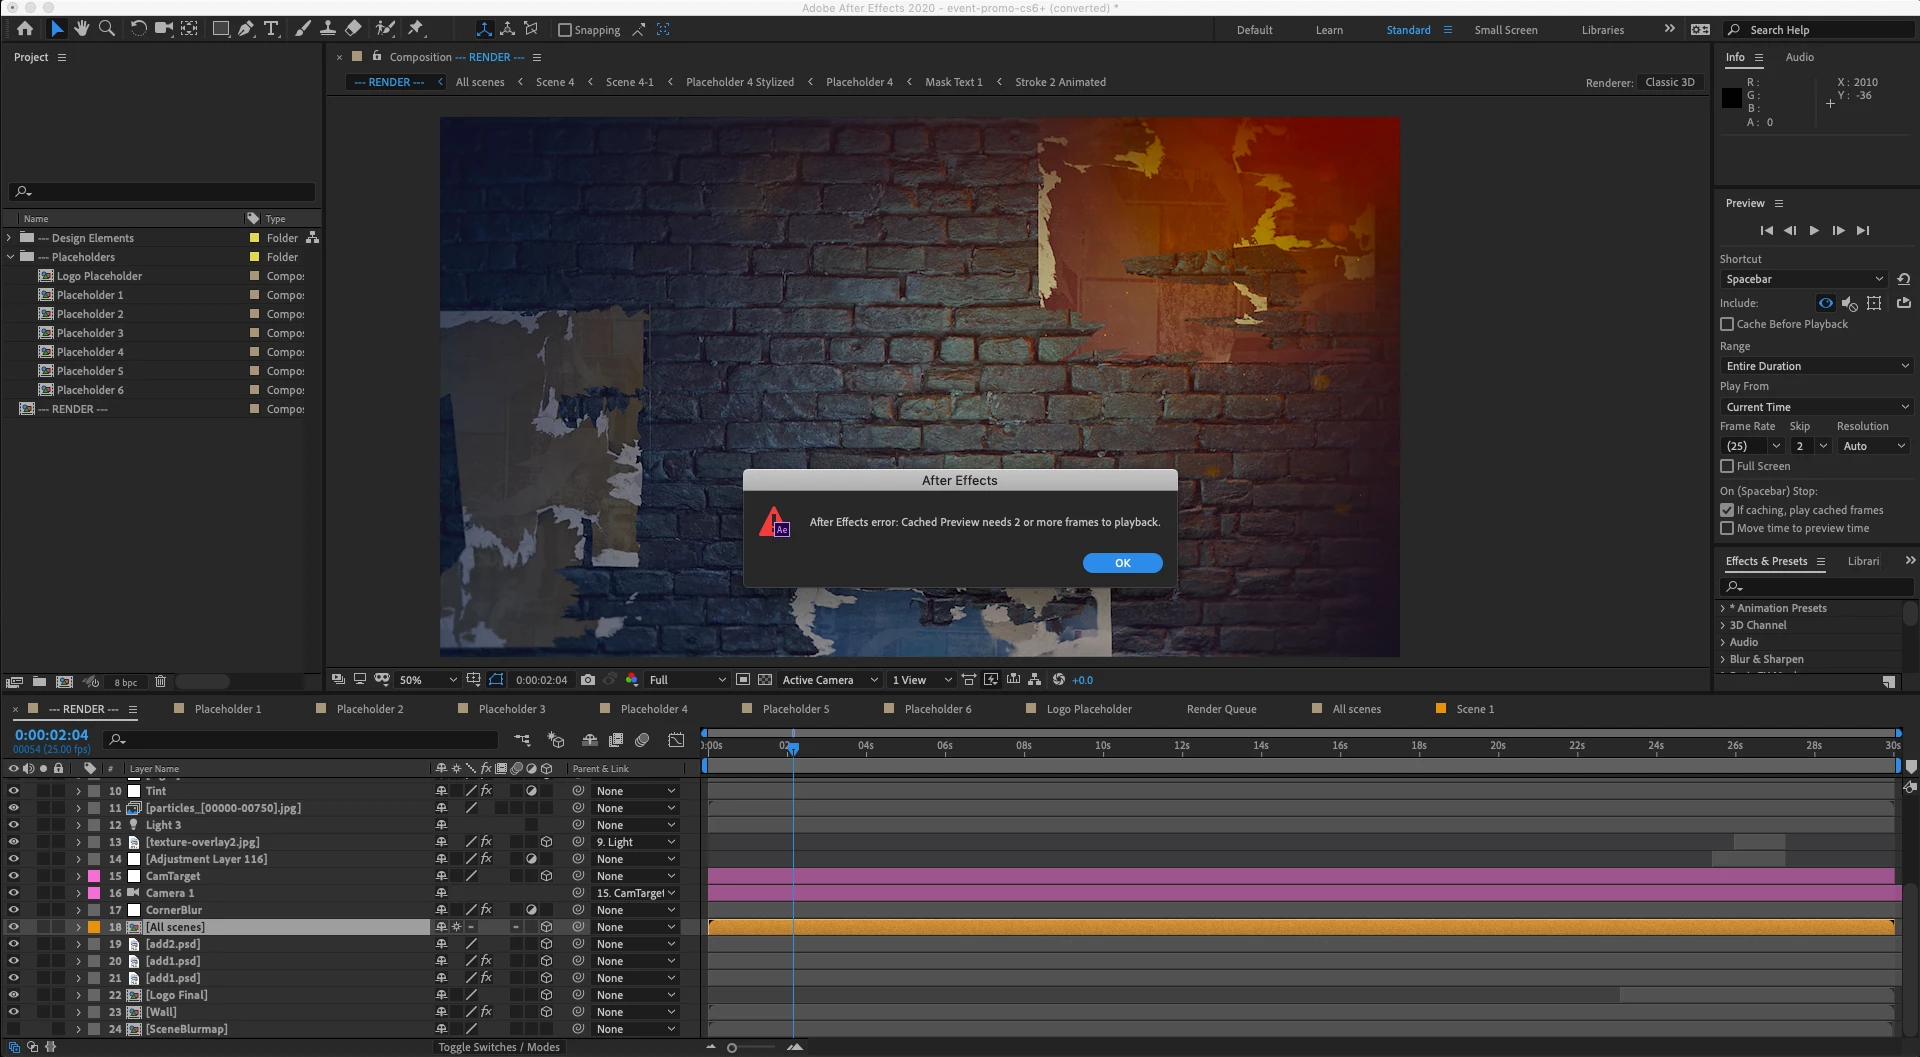Select the Zoom magnifier tool

[107, 29]
